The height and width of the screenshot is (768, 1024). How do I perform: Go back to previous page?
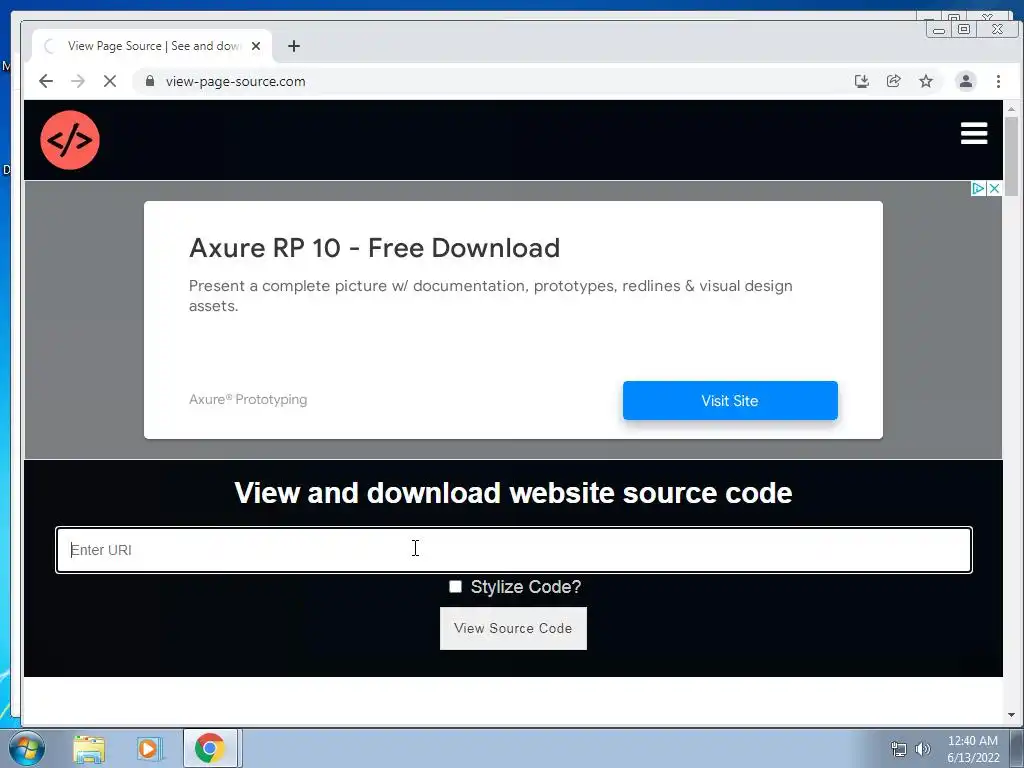(x=46, y=81)
